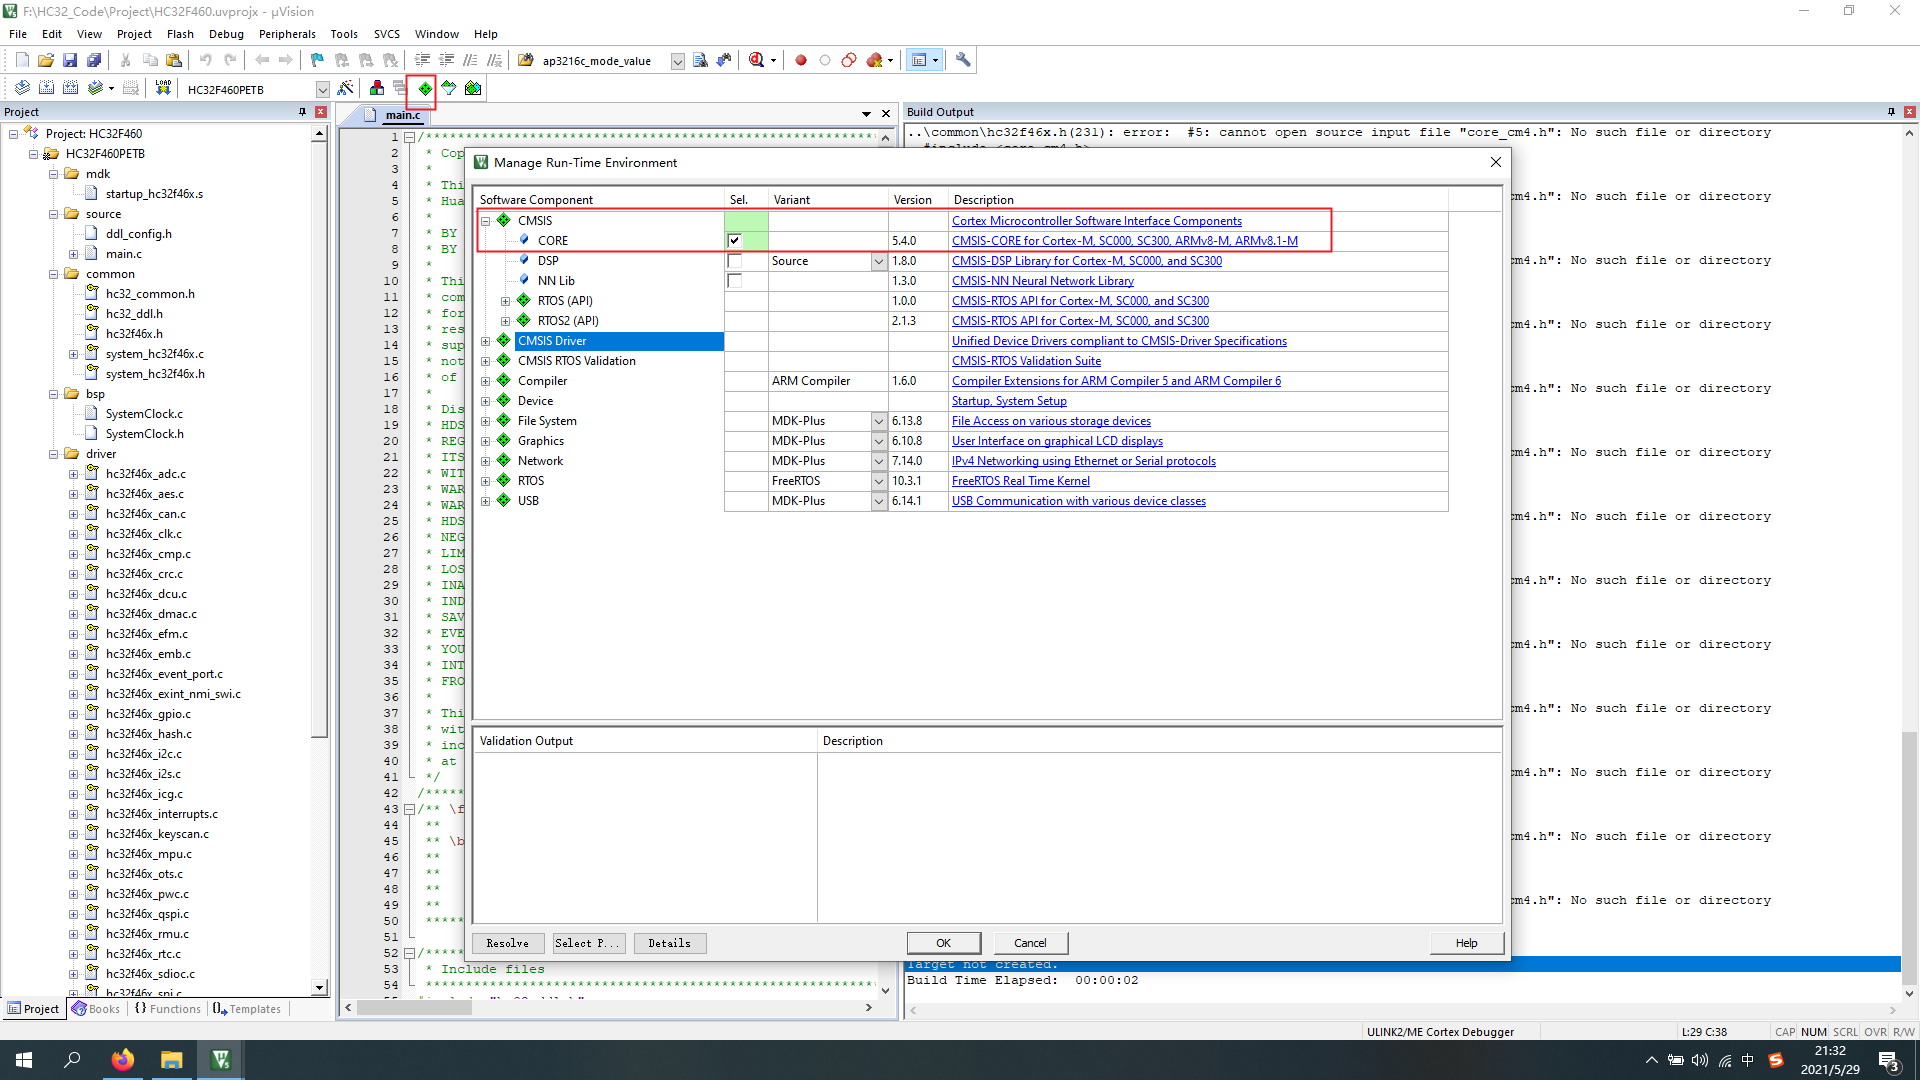Viewport: 1920px width, 1080px height.
Task: Expand the CMSIS Driver component
Action: click(x=486, y=341)
